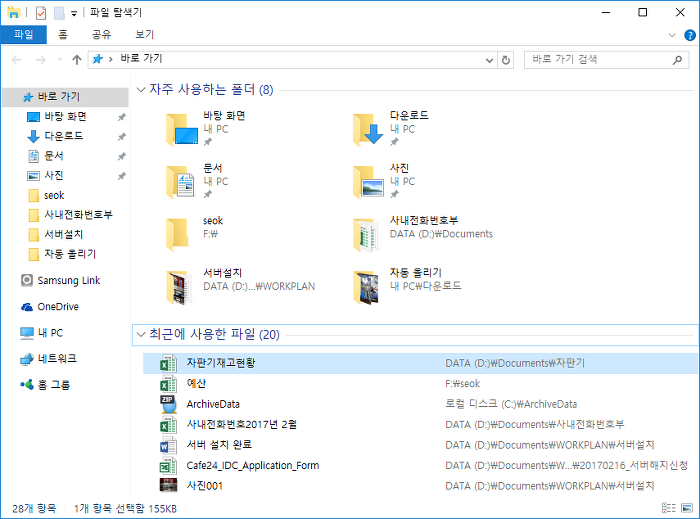Click the Up one level arrow

[77, 60]
